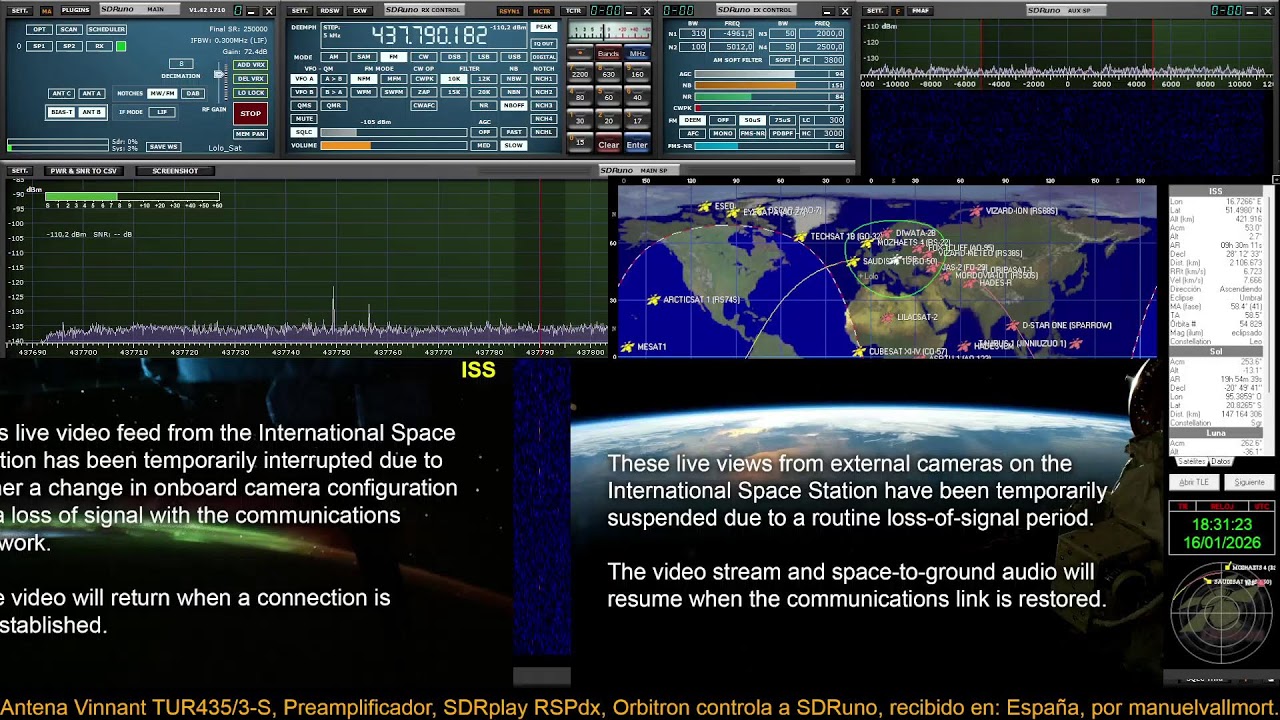Click ADD VRX button
1280x720 pixels.
click(x=250, y=65)
